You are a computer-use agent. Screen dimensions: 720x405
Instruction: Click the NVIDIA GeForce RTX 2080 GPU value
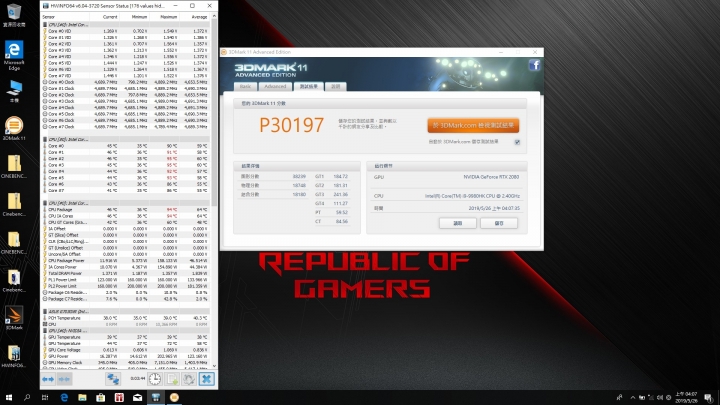tap(491, 177)
